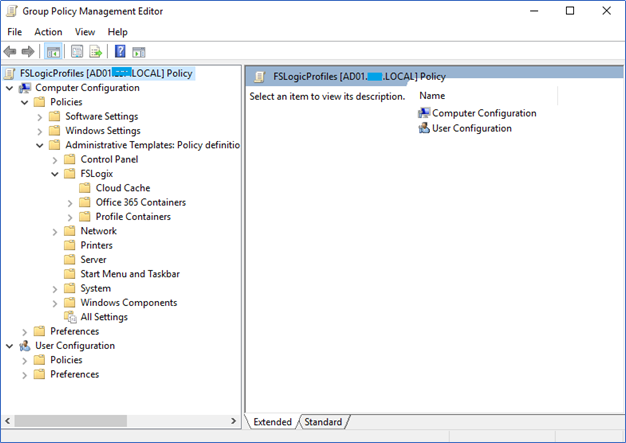Expand the Software Settings node
626x443 pixels.
(40, 117)
